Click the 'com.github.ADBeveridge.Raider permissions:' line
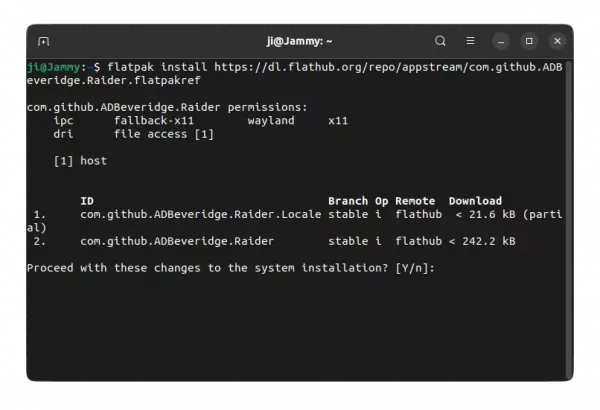 (x=167, y=107)
